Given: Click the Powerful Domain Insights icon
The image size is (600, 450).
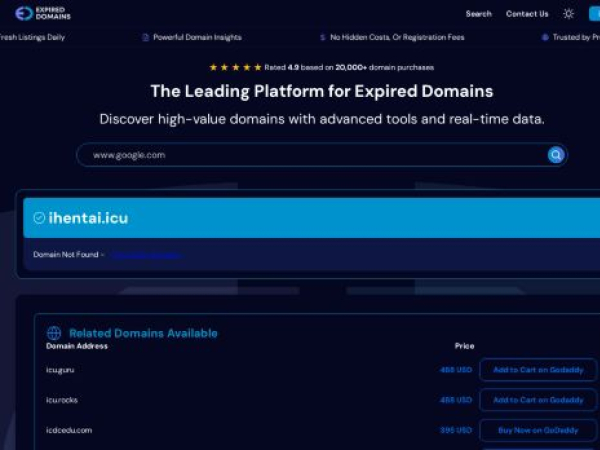Looking at the screenshot, I should tap(145, 37).
